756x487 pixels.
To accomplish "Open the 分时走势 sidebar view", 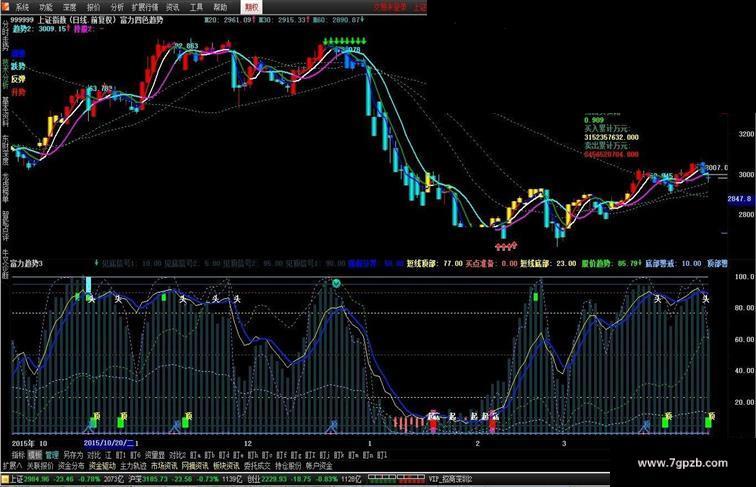I will point(5,38).
